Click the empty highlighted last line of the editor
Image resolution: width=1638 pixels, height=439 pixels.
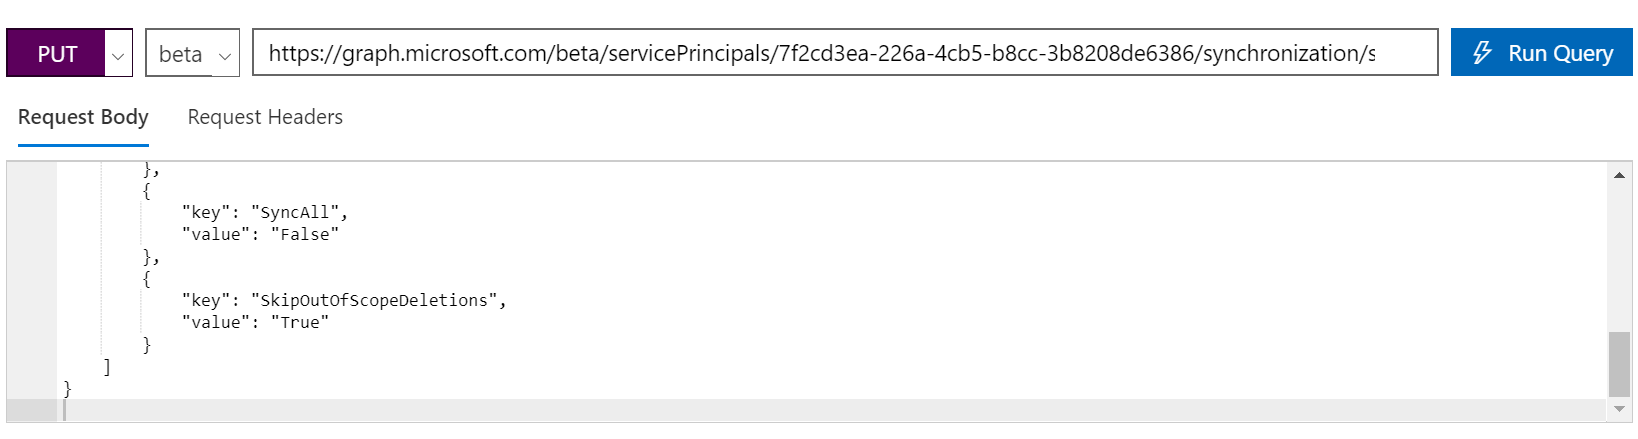[x=800, y=410]
